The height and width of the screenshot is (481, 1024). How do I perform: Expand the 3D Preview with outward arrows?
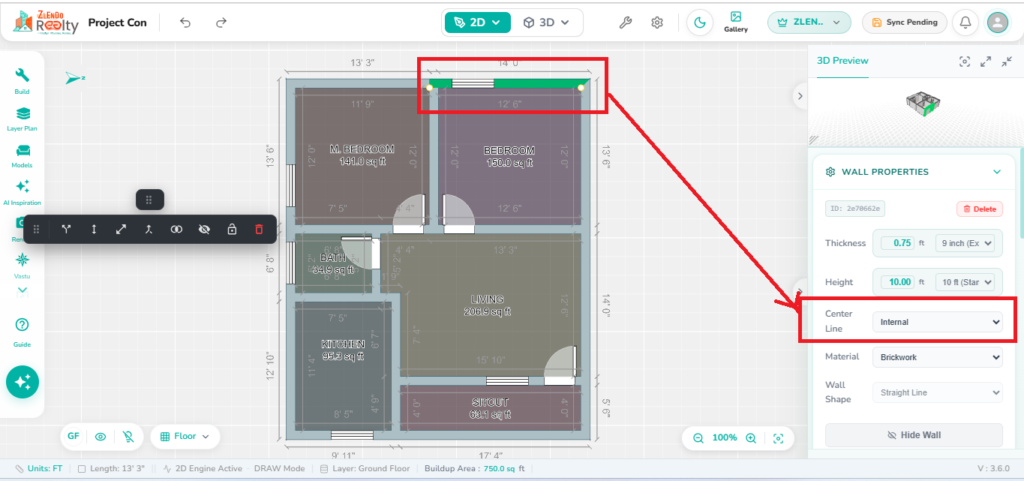point(986,61)
